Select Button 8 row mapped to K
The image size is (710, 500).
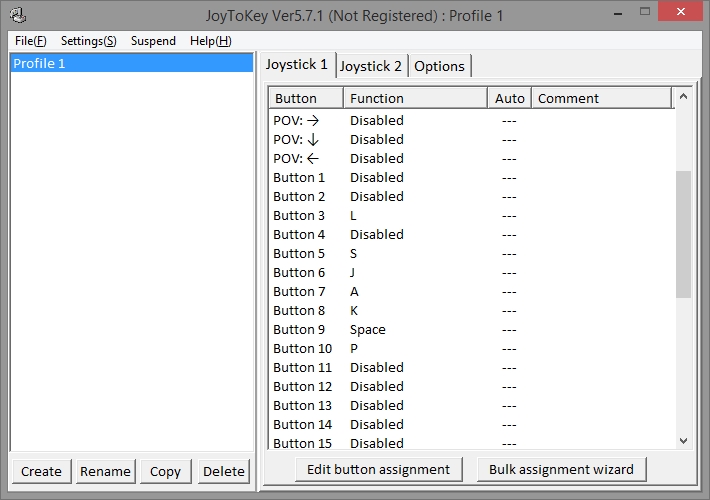click(x=471, y=311)
